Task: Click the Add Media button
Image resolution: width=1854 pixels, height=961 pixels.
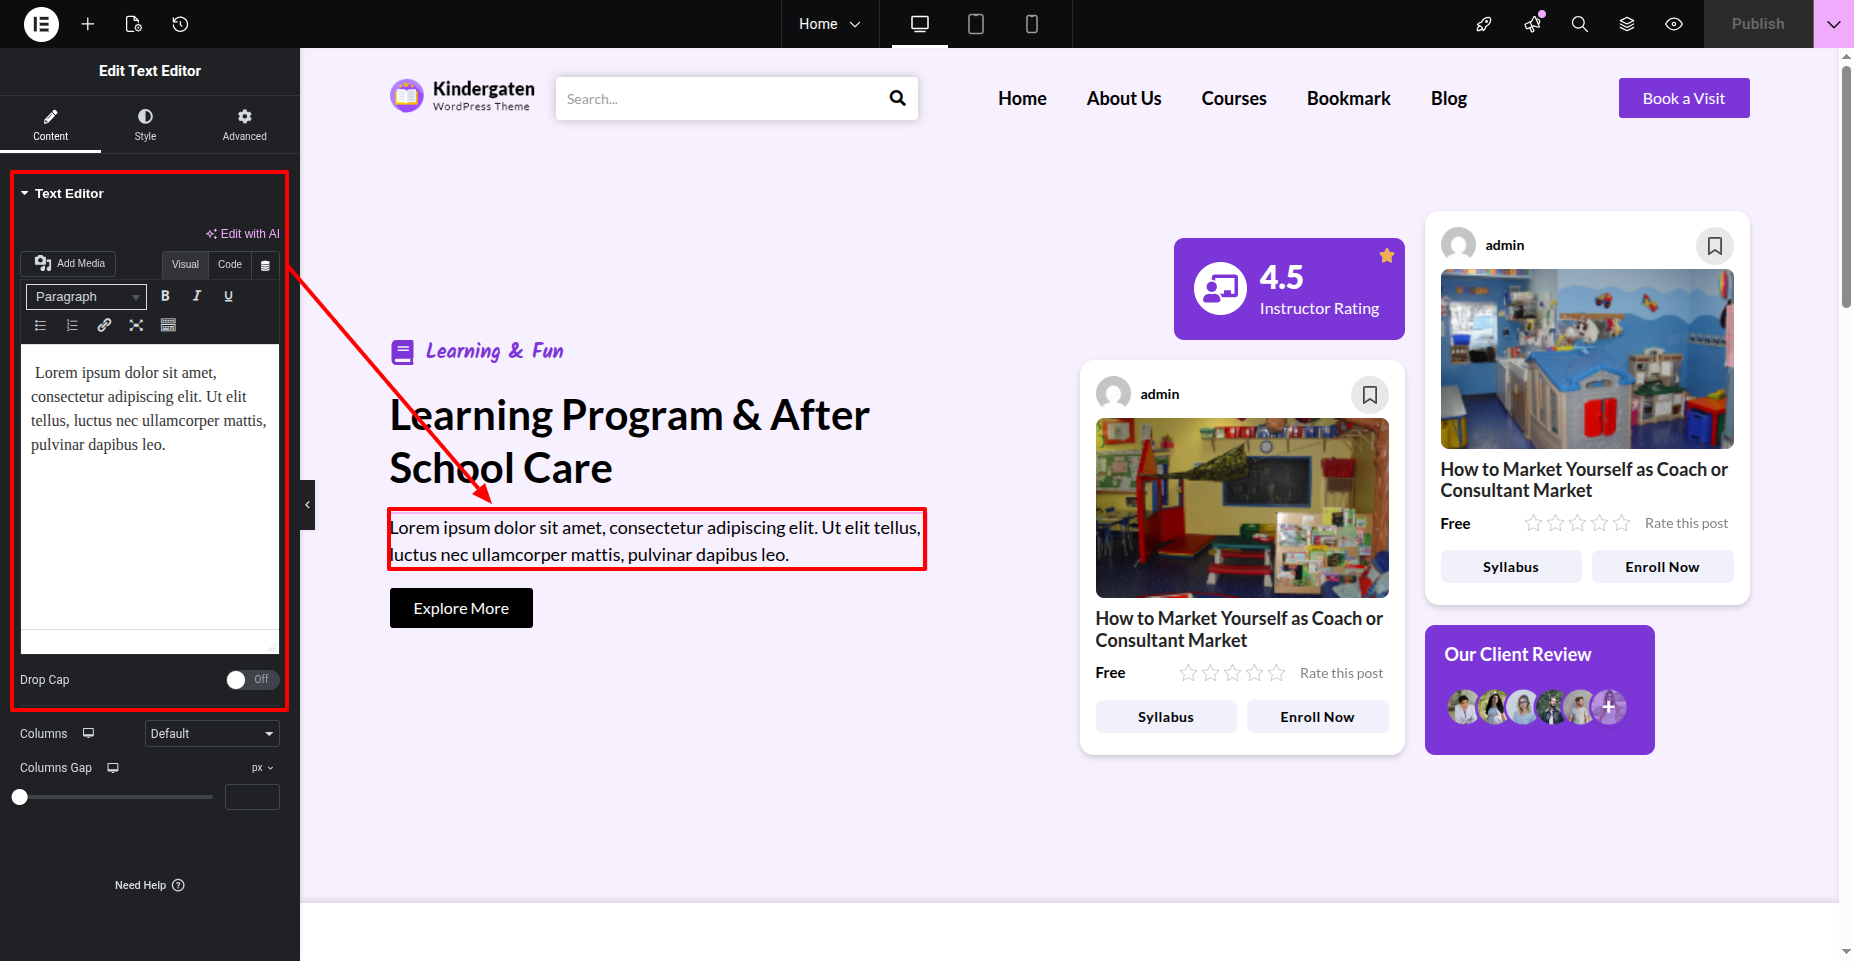Action: click(x=69, y=264)
